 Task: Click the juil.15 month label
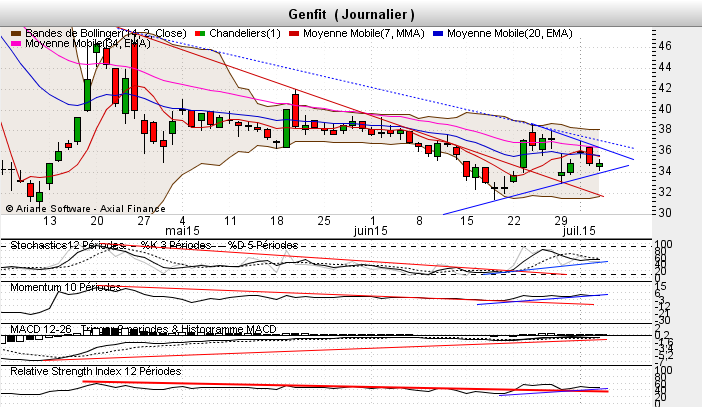(x=579, y=231)
